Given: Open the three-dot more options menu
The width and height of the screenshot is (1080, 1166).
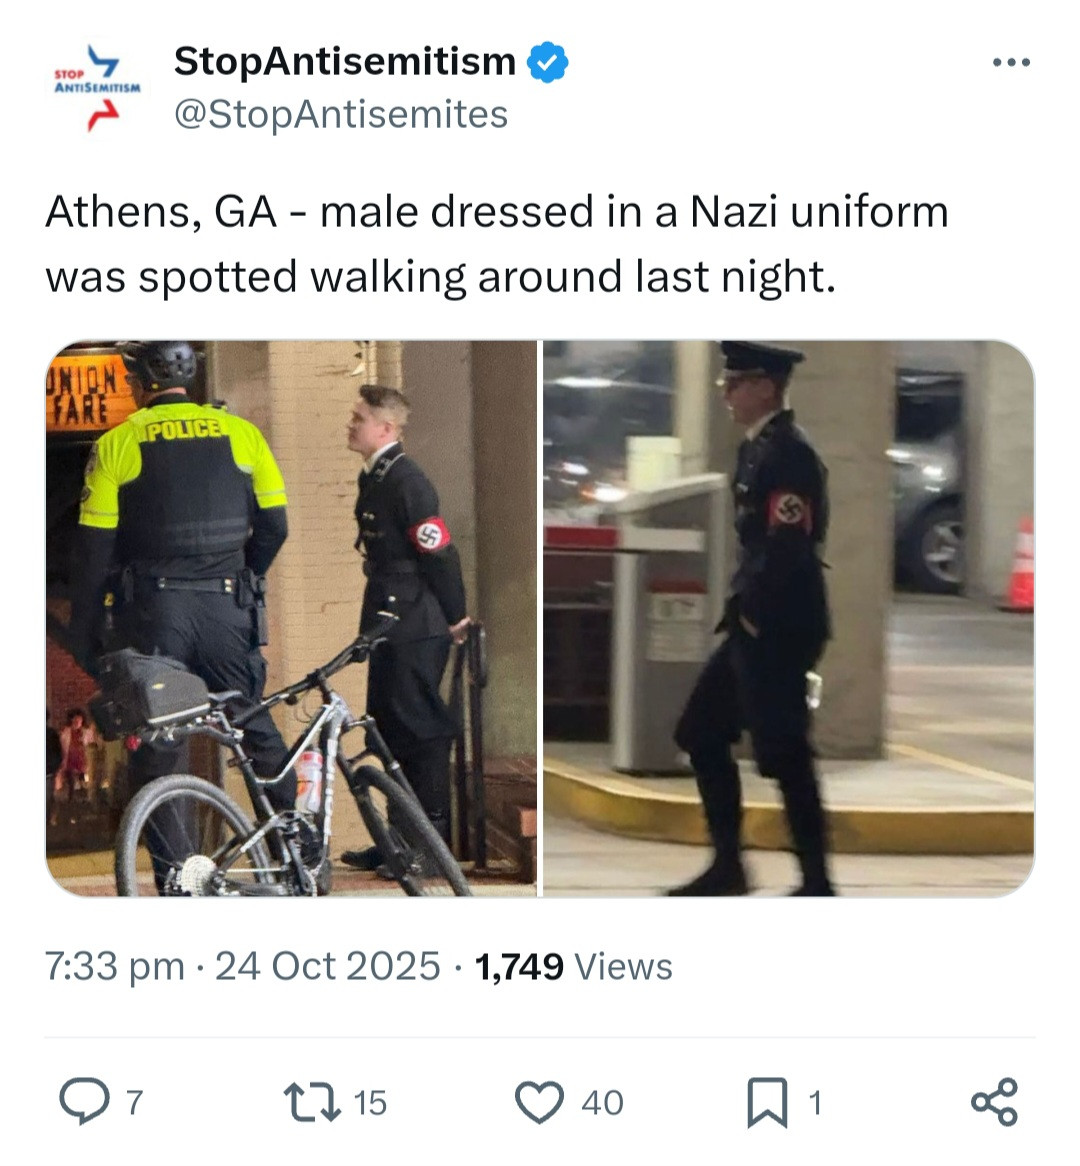Looking at the screenshot, I should [1012, 62].
